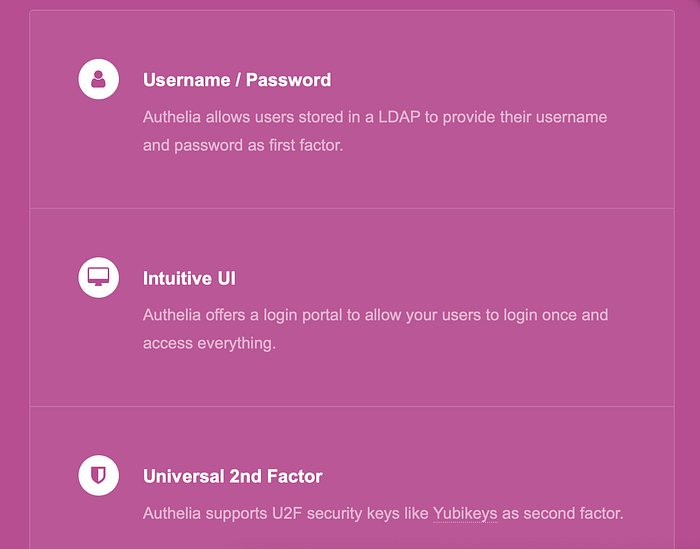Click the user profile icon

(99, 79)
